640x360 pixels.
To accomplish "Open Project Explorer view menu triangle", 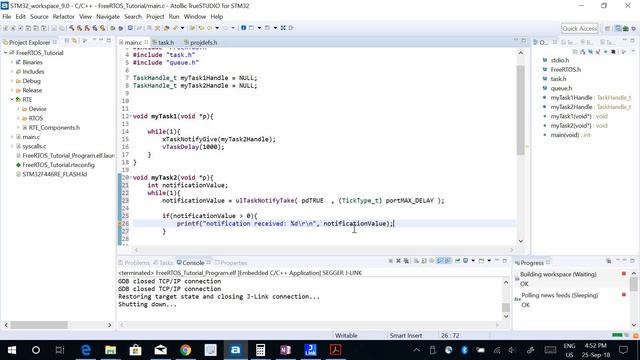I will [84, 41].
